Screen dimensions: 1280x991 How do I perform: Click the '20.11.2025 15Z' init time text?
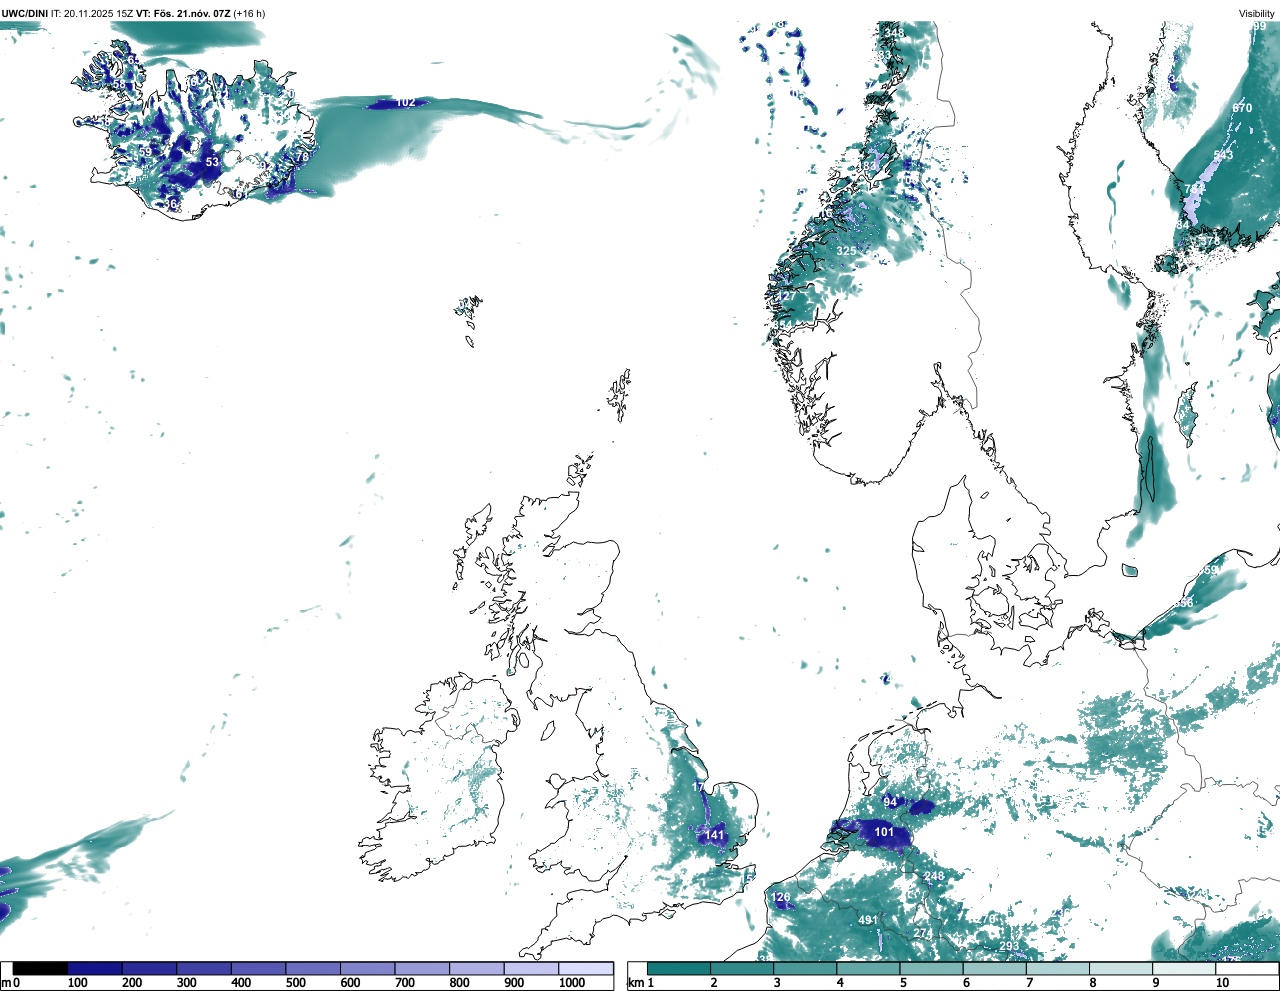pyautogui.click(x=99, y=13)
